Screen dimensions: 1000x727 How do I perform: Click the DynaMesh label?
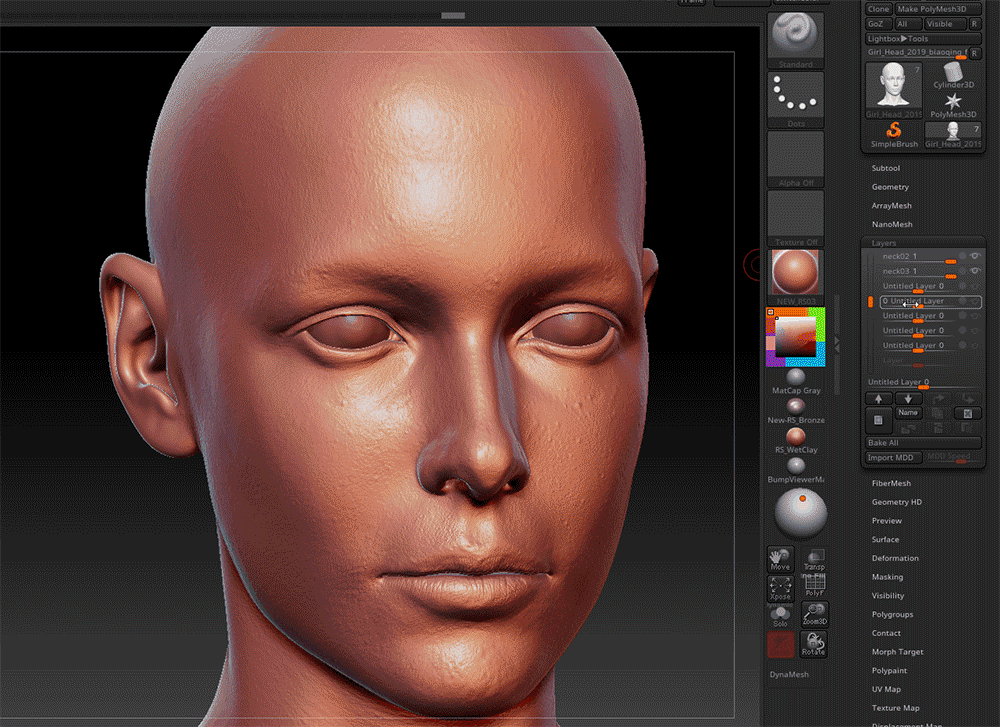tap(789, 674)
